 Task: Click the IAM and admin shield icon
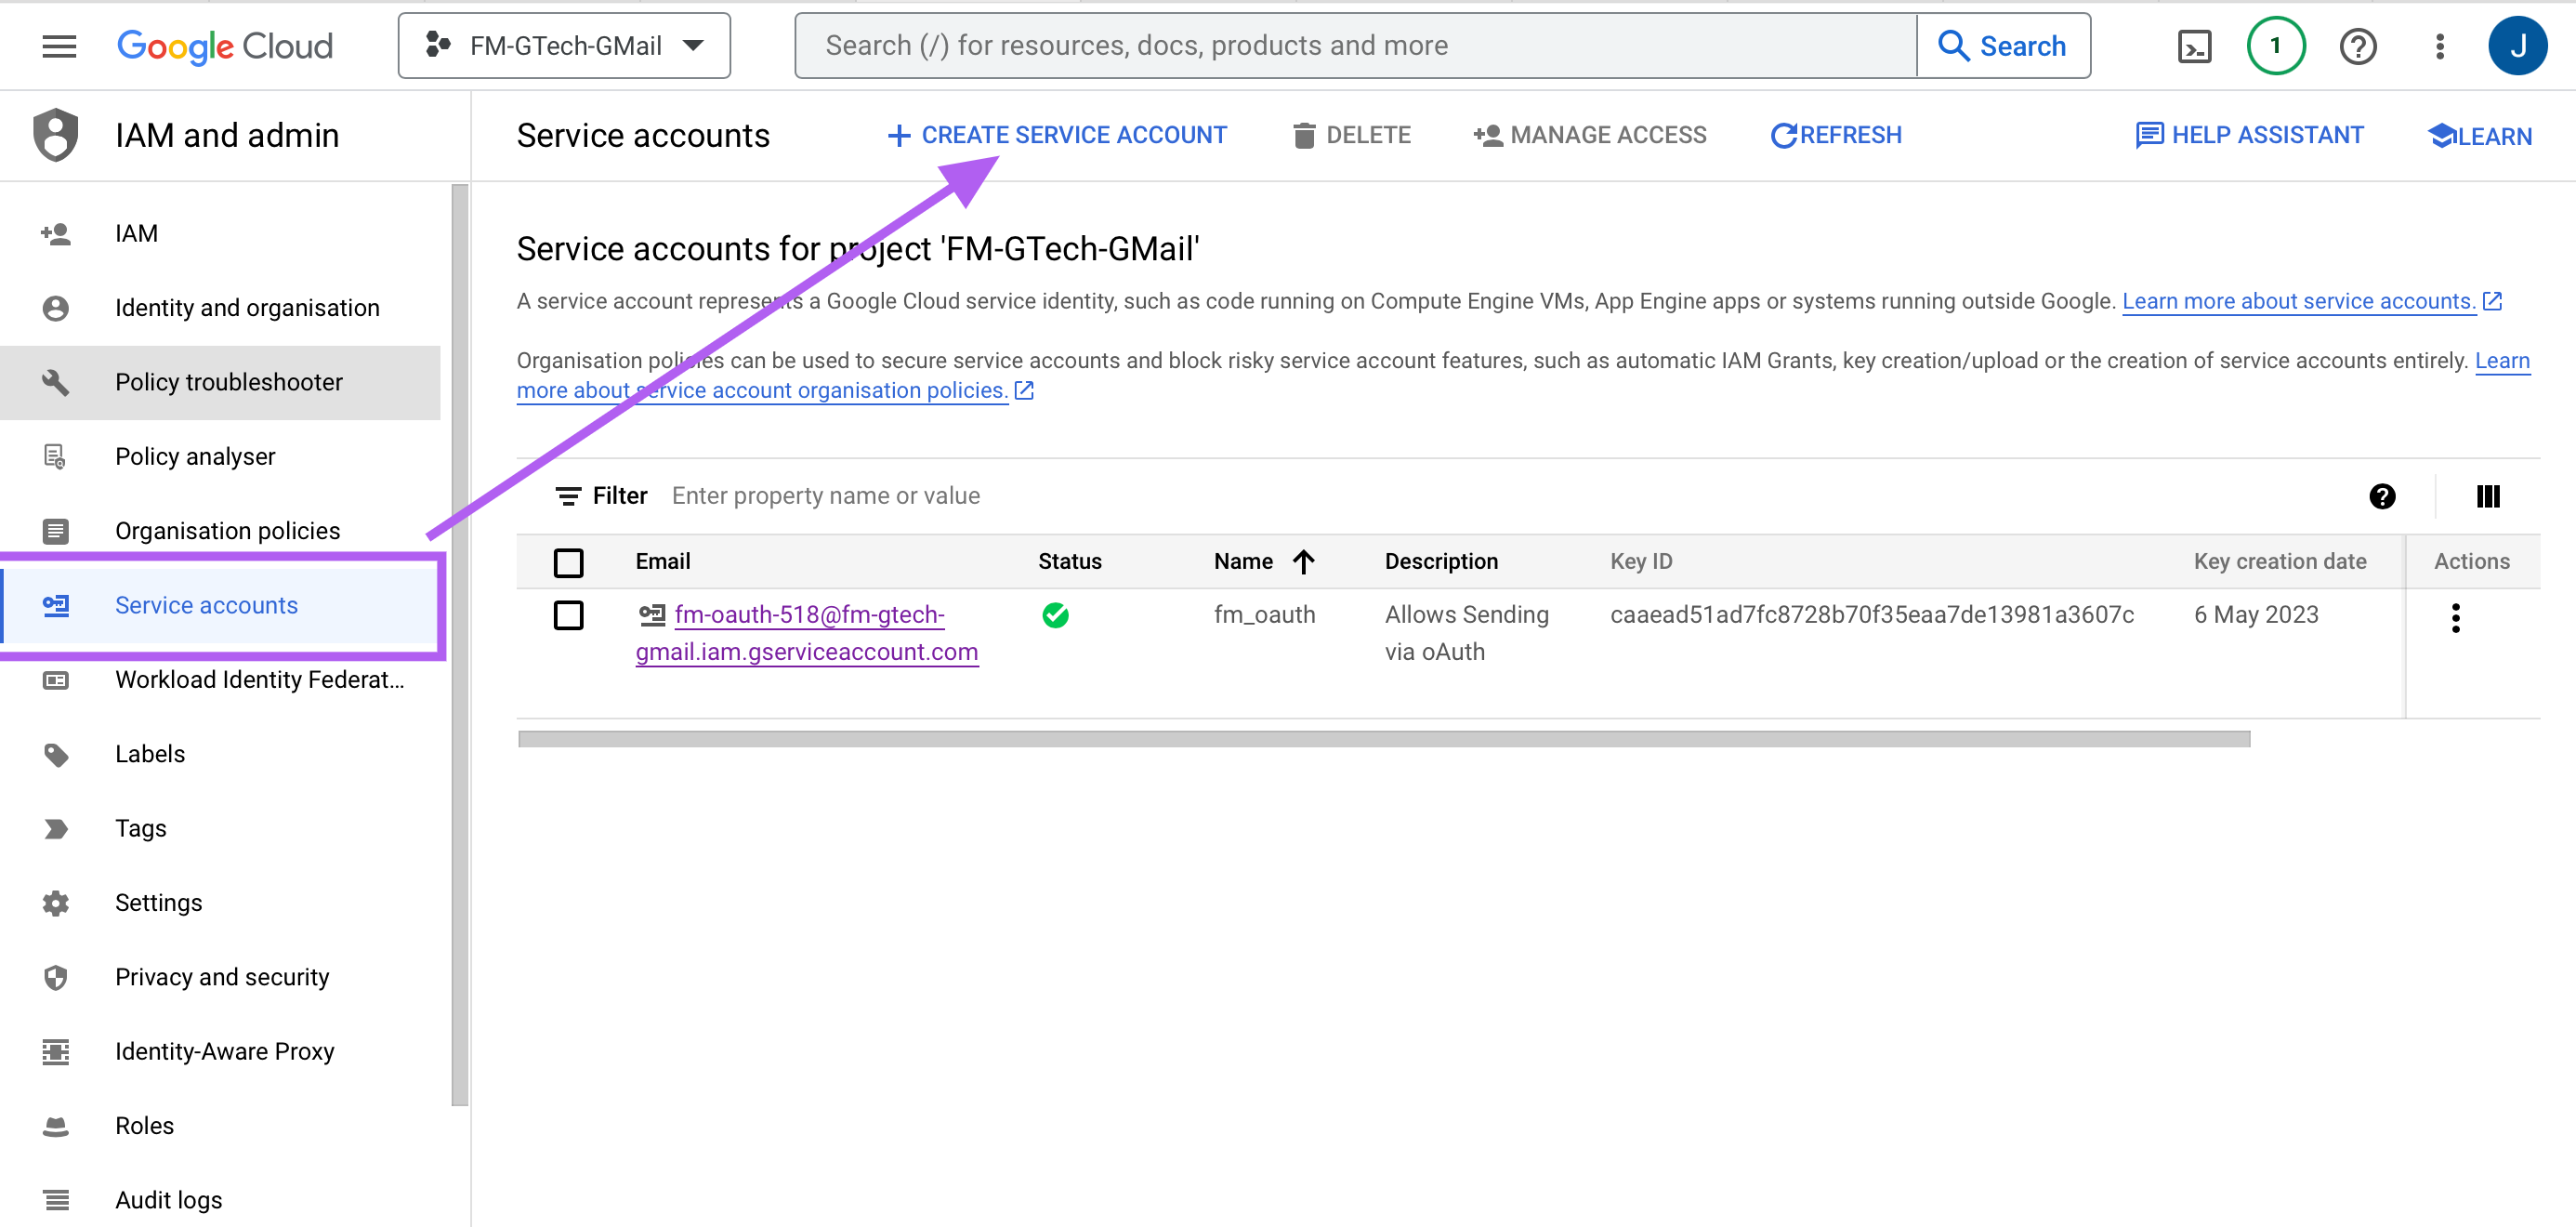pos(56,135)
